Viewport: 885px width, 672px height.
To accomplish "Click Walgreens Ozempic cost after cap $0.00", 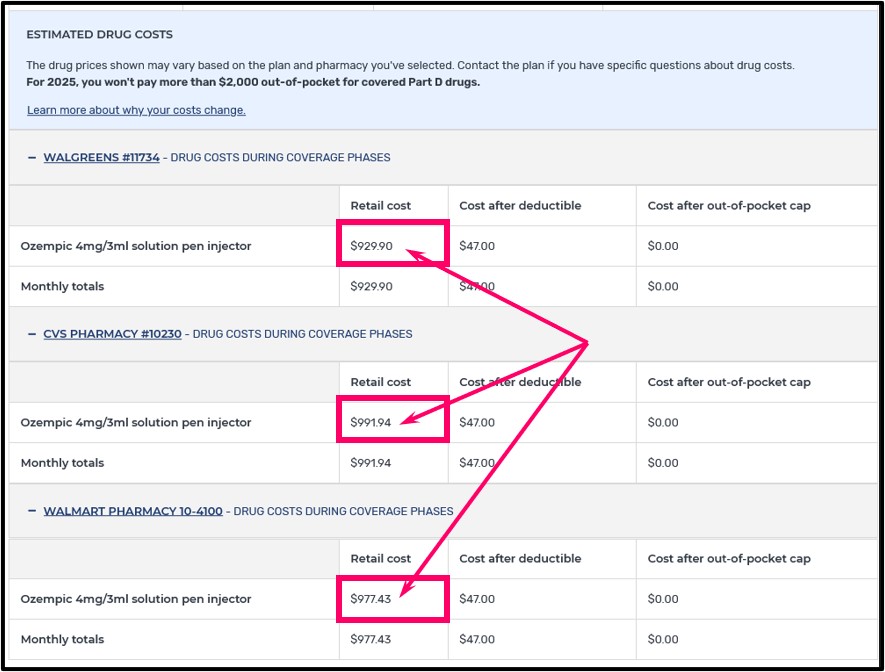I will (x=663, y=246).
